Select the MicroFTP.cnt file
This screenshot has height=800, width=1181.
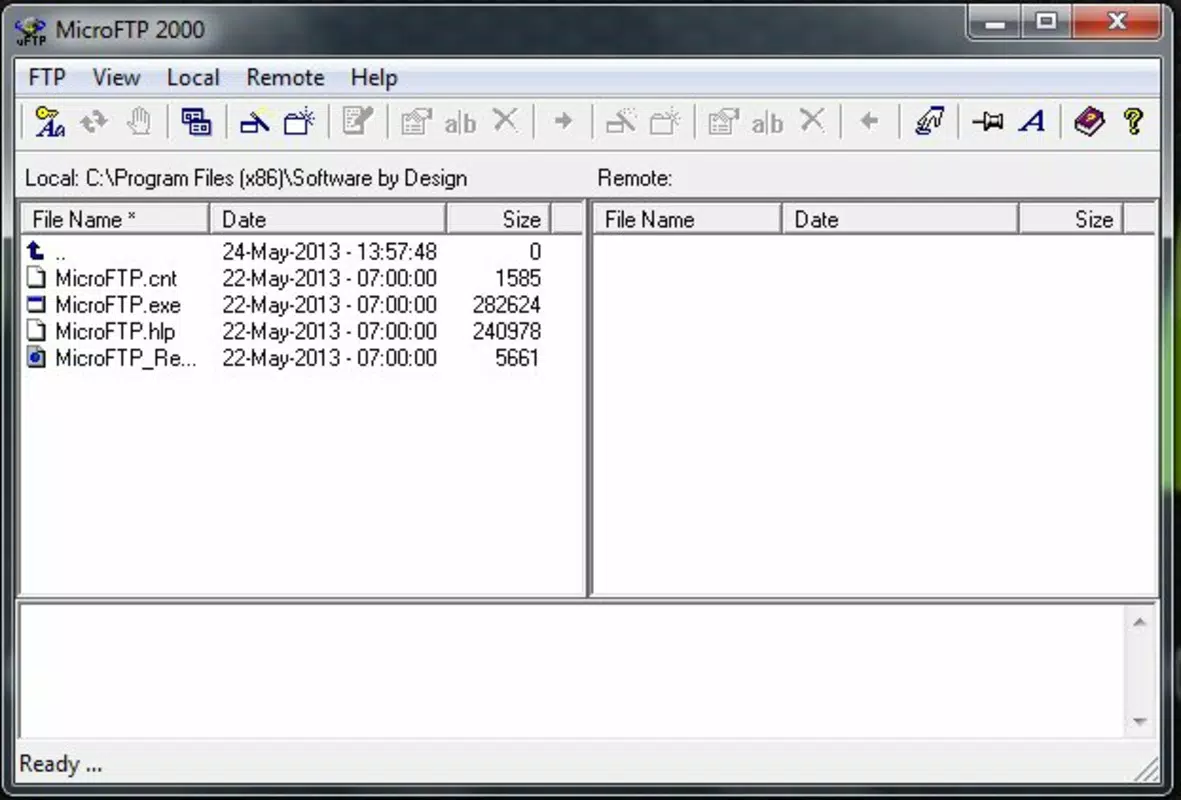coord(115,278)
